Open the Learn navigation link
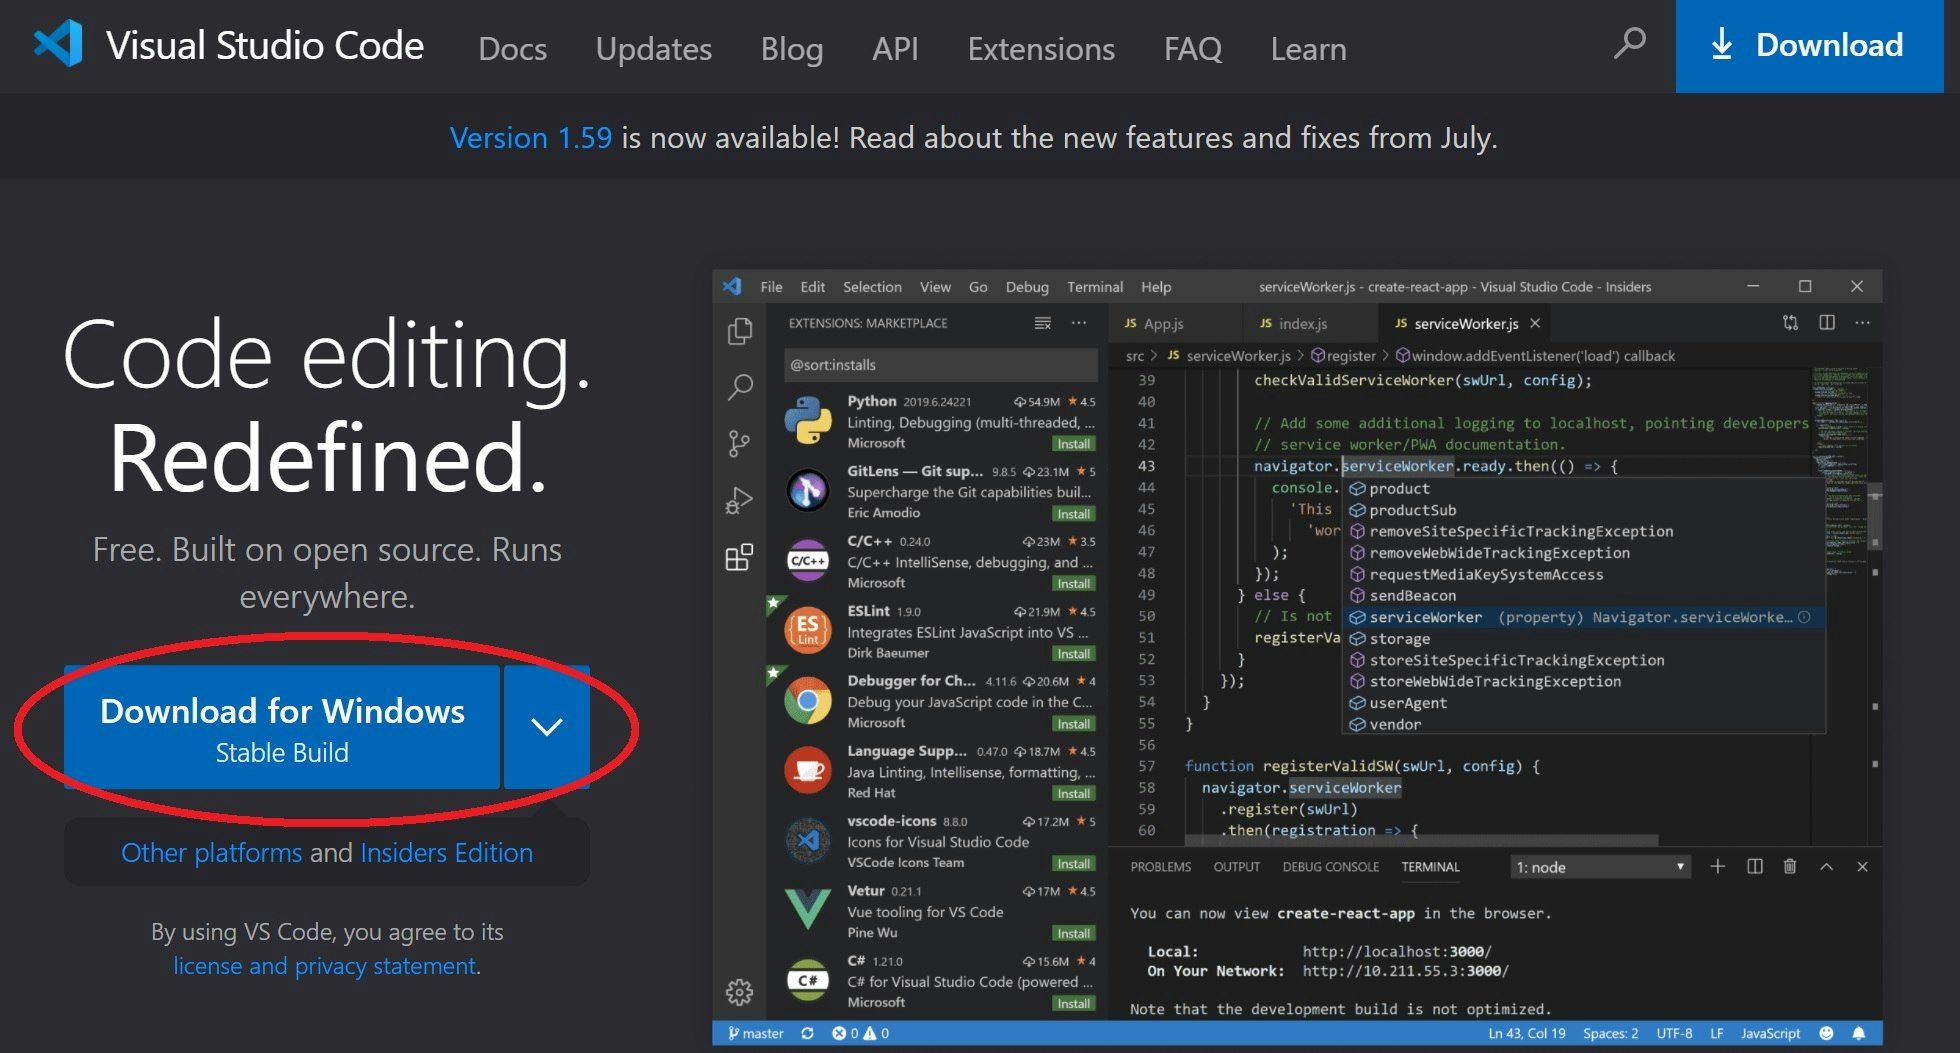Image resolution: width=1960 pixels, height=1053 pixels. pos(1308,48)
